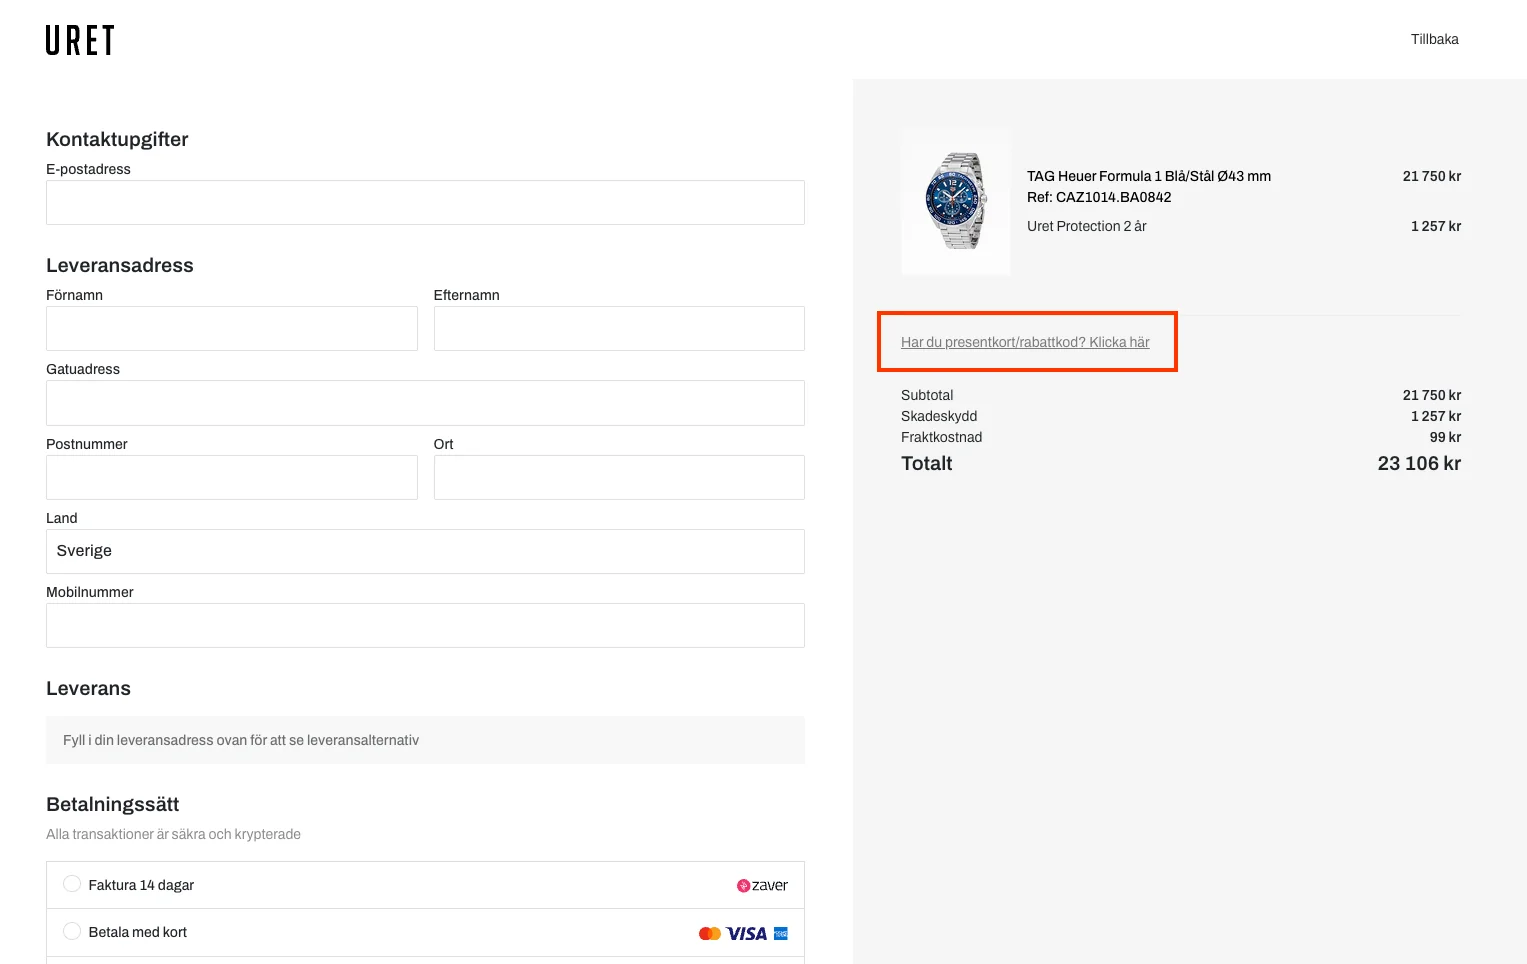Click the Subtotal label
Viewport: 1527px width, 964px height.
point(927,395)
